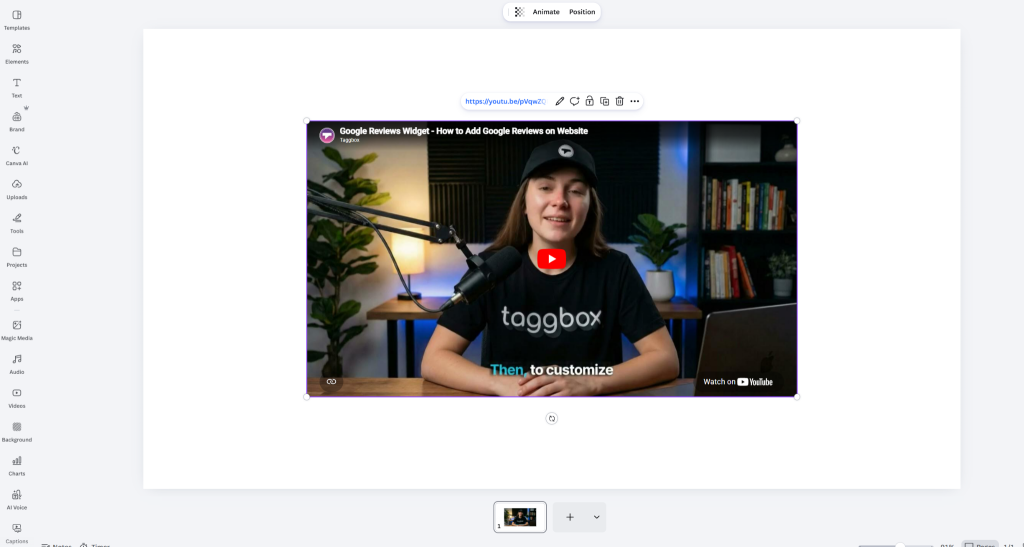Open the More options ellipsis menu

(x=635, y=101)
